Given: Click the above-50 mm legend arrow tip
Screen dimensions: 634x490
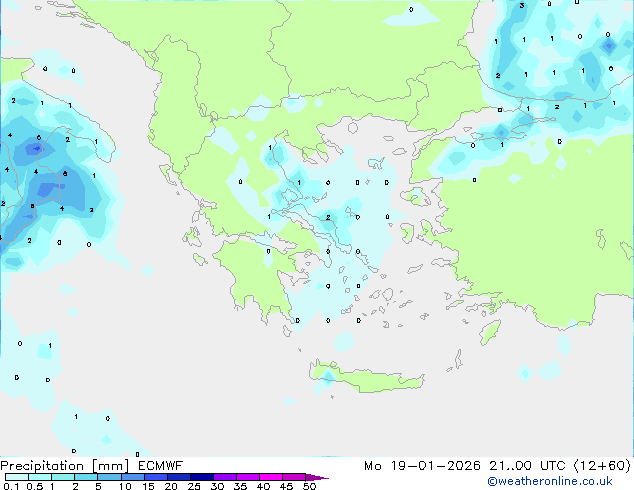Looking at the screenshot, I should [x=317, y=477].
